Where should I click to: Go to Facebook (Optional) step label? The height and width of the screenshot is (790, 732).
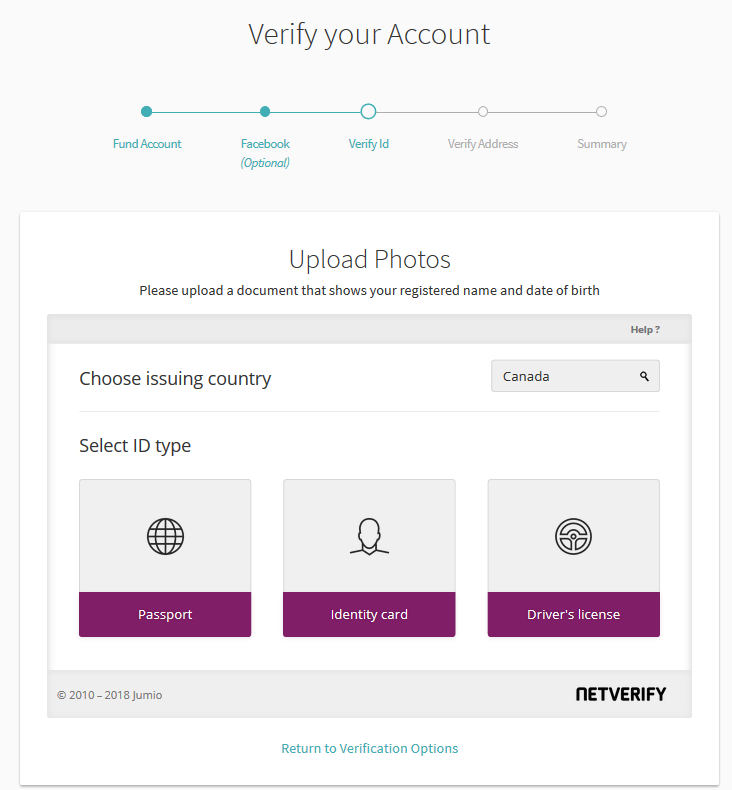265,153
